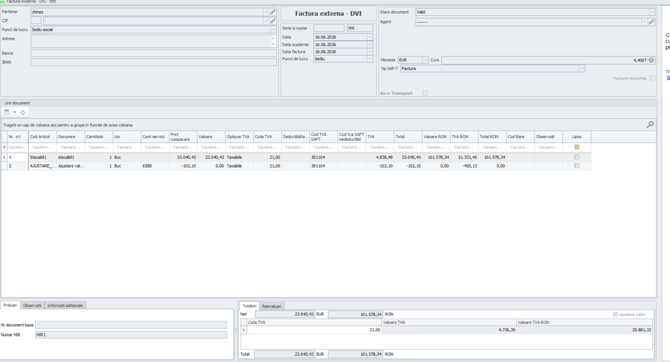
Task: Click the Denumire search filter cell
Action: tap(71, 147)
